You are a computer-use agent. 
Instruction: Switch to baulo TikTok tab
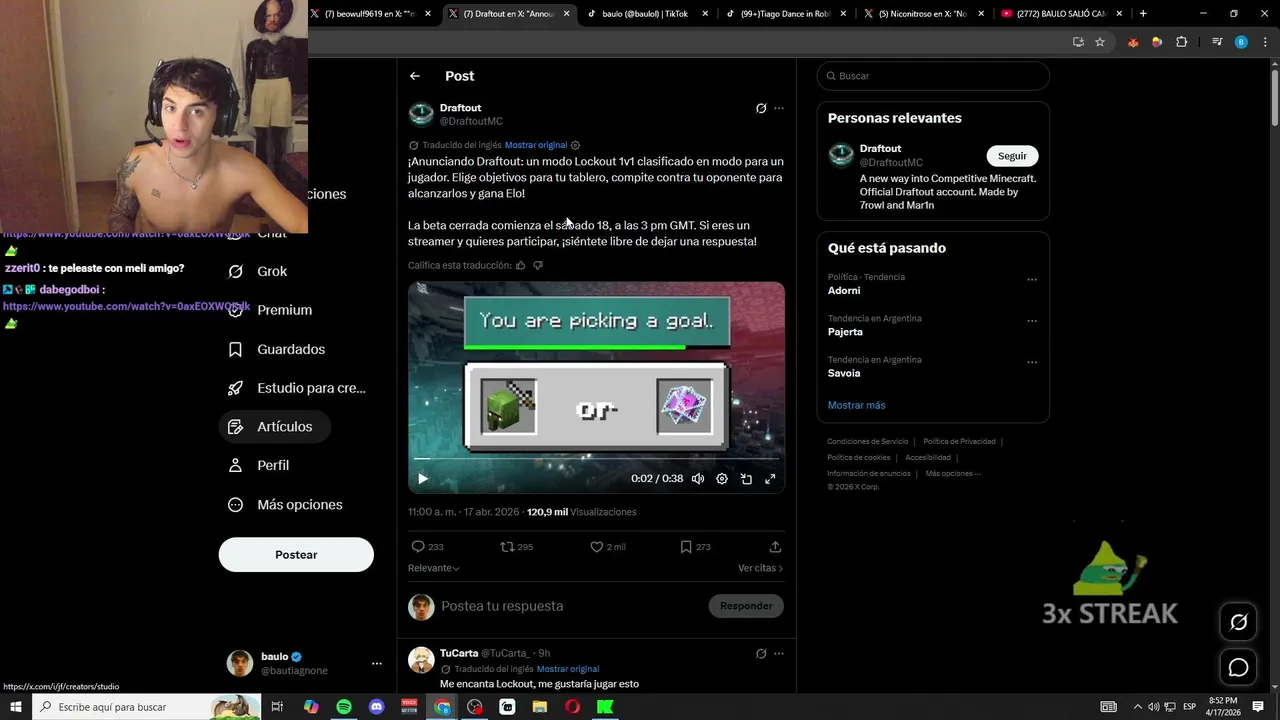click(x=648, y=14)
